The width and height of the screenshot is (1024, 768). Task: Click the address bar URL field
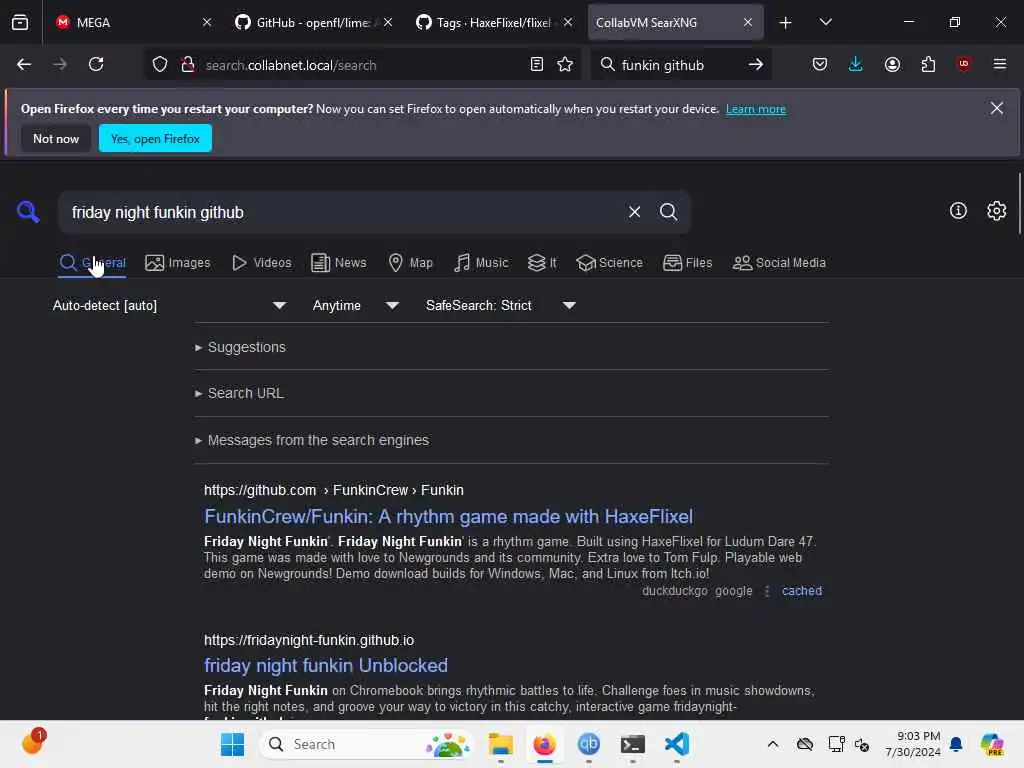[362, 65]
